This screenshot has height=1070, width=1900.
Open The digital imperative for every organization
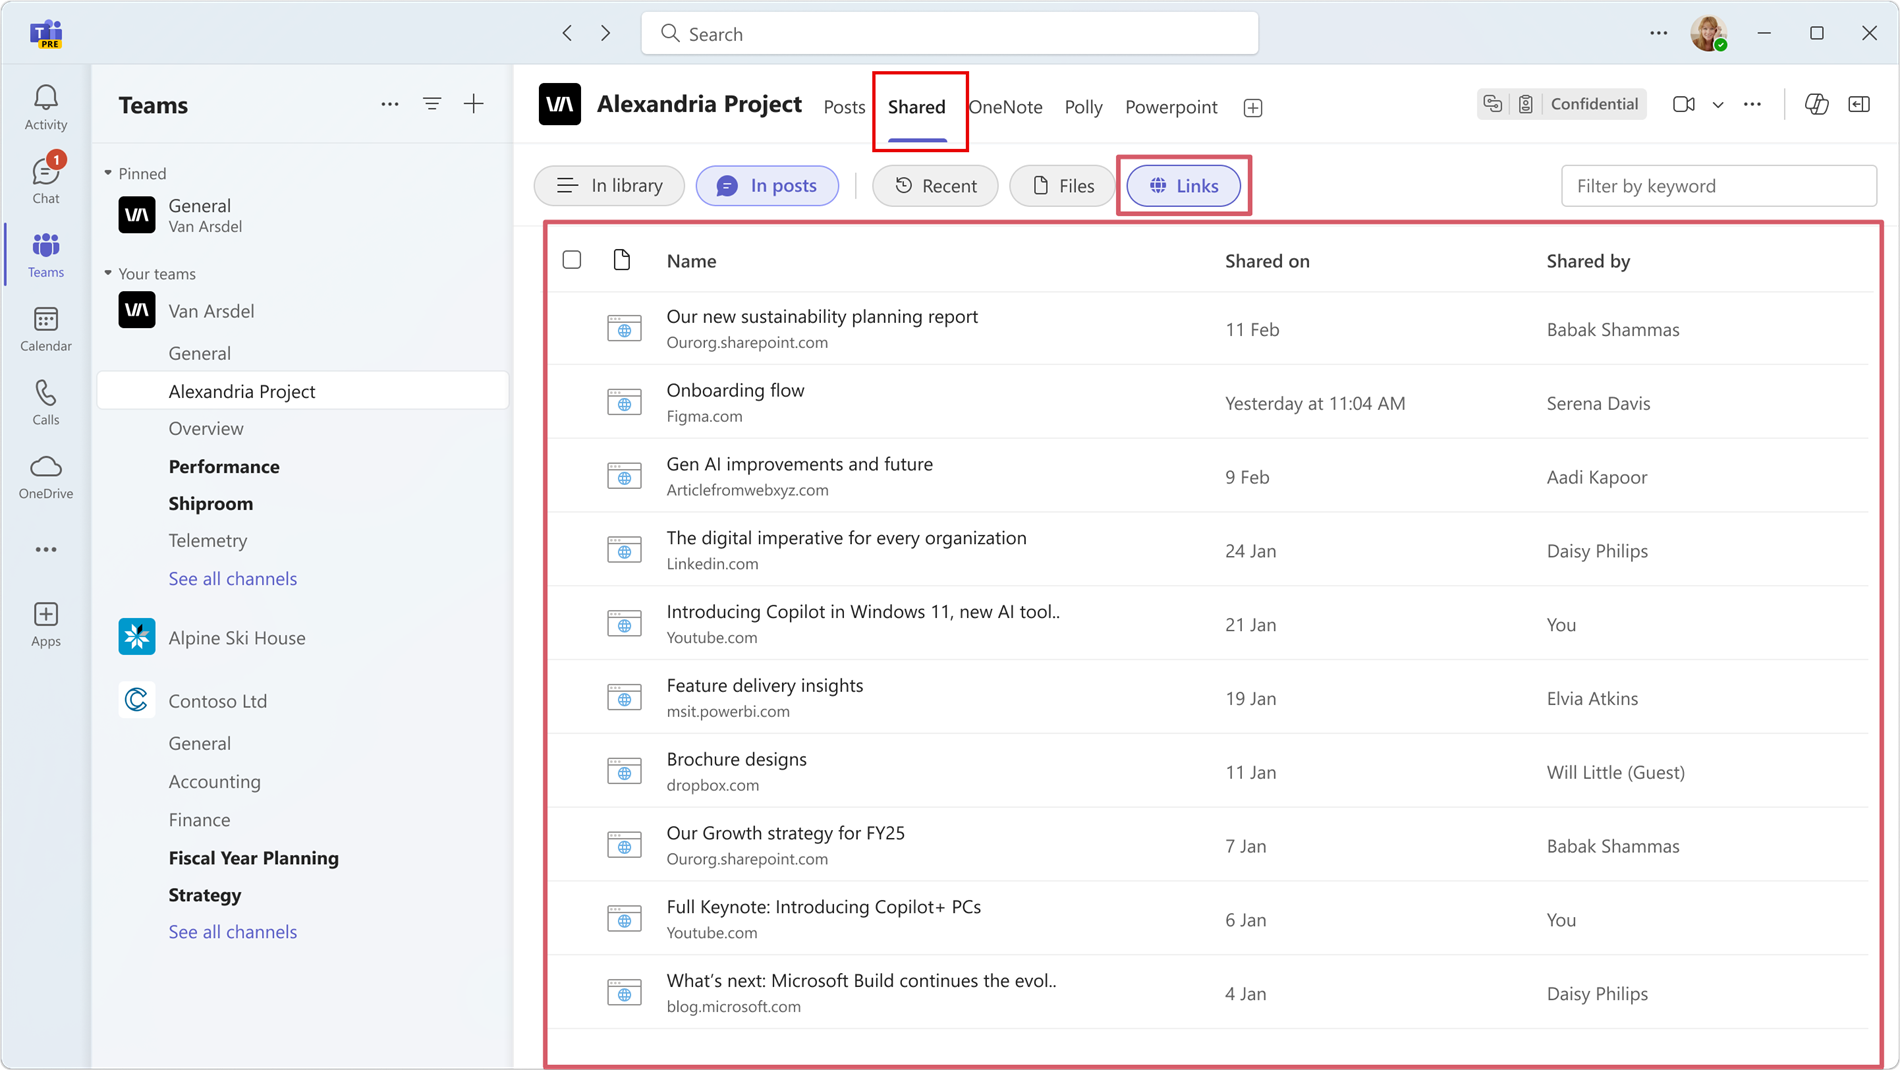pos(846,538)
